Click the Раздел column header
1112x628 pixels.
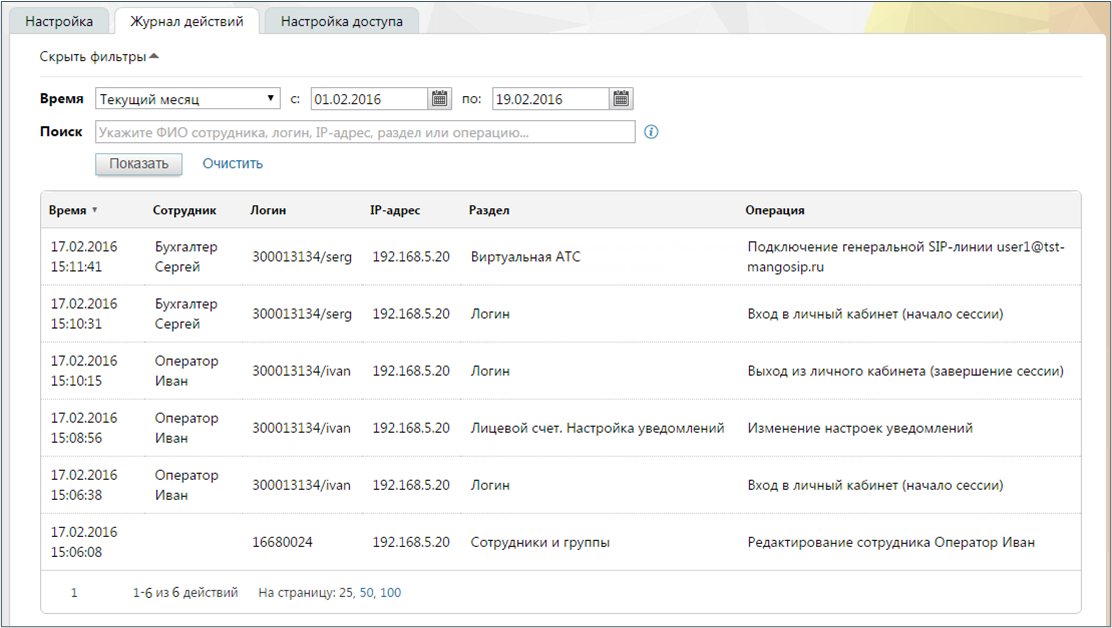coord(489,211)
